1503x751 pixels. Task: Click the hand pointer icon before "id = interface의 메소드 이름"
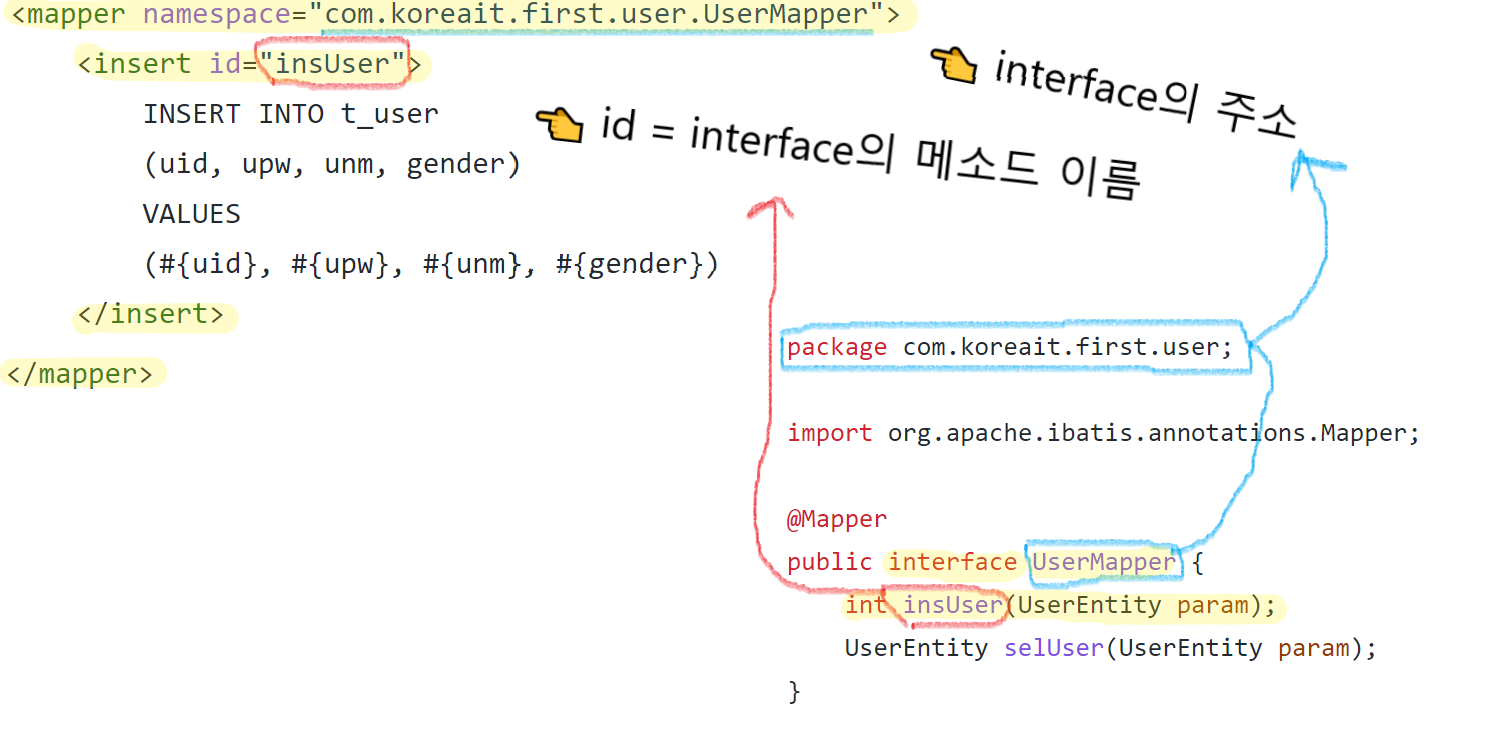click(557, 127)
